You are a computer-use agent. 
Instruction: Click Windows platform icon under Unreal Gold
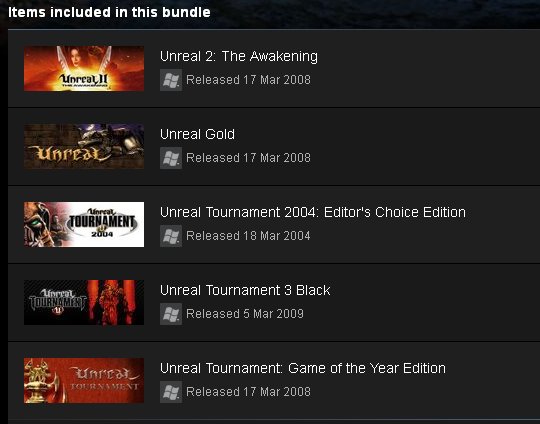point(171,158)
